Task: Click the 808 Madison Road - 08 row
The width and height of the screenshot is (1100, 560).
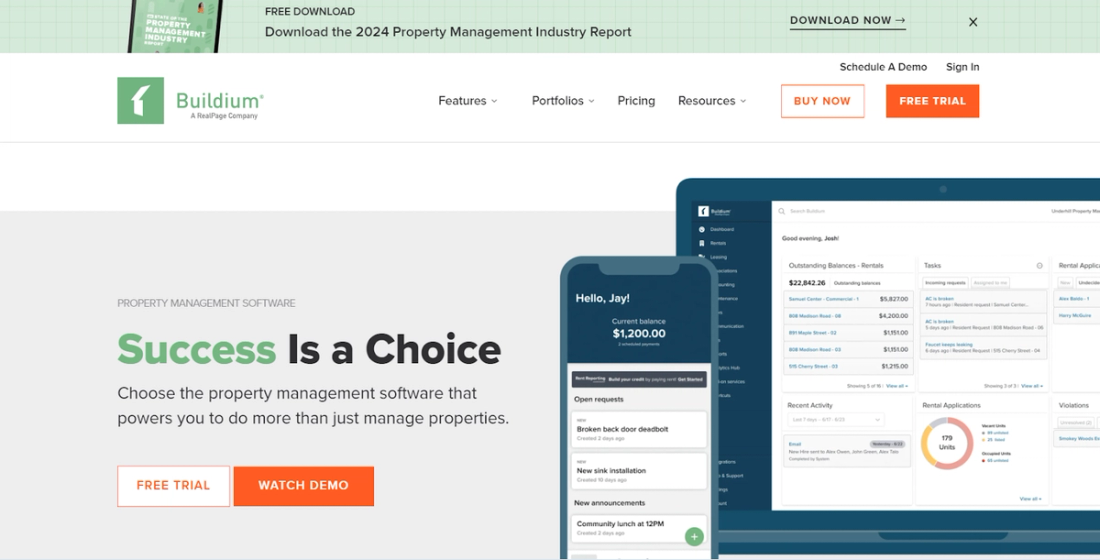Action: click(848, 316)
